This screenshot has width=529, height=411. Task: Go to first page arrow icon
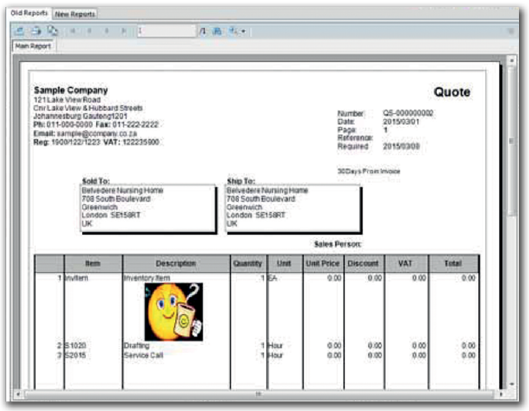72,31
